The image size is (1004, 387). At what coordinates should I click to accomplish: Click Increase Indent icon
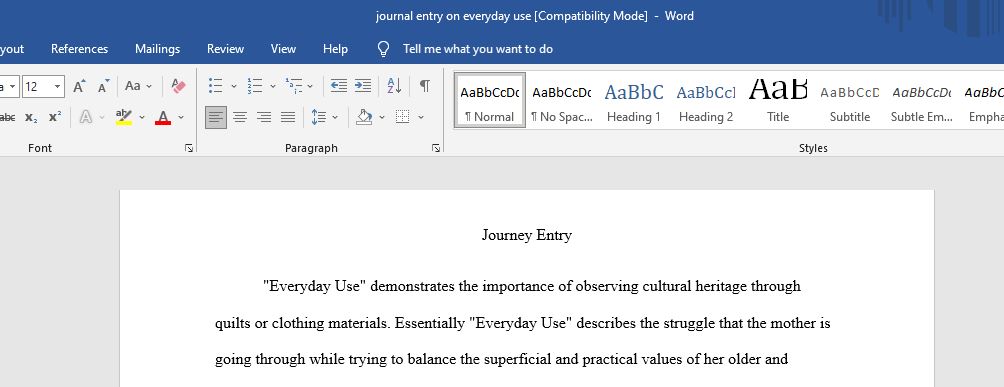[363, 86]
